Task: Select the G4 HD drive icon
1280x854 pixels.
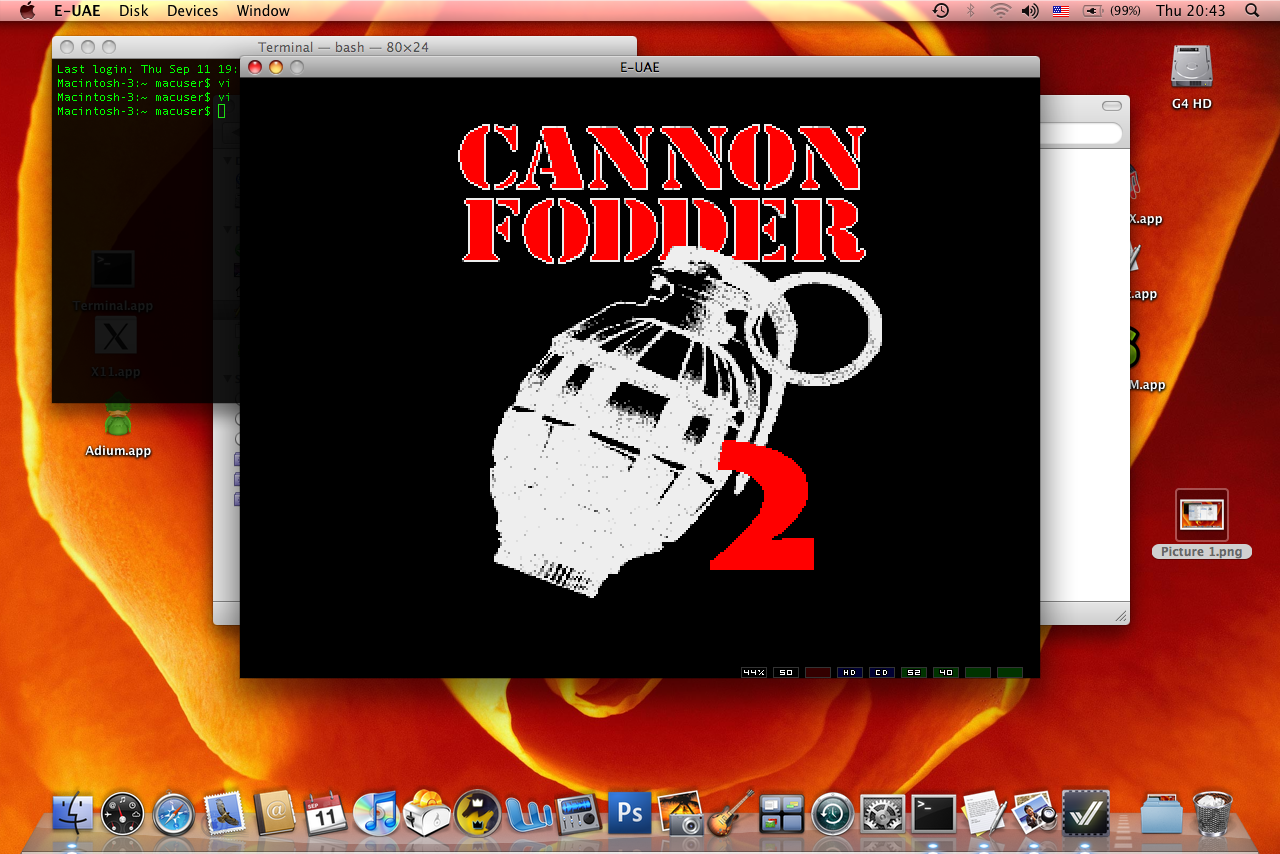Action: [x=1192, y=67]
